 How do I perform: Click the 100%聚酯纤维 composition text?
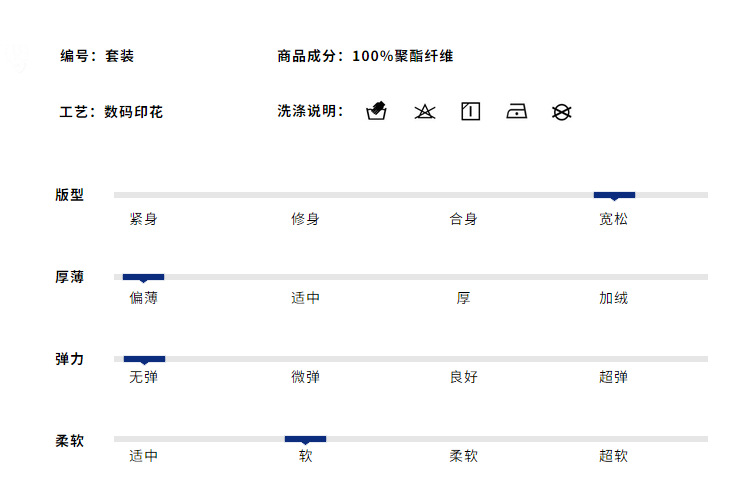[x=402, y=57]
